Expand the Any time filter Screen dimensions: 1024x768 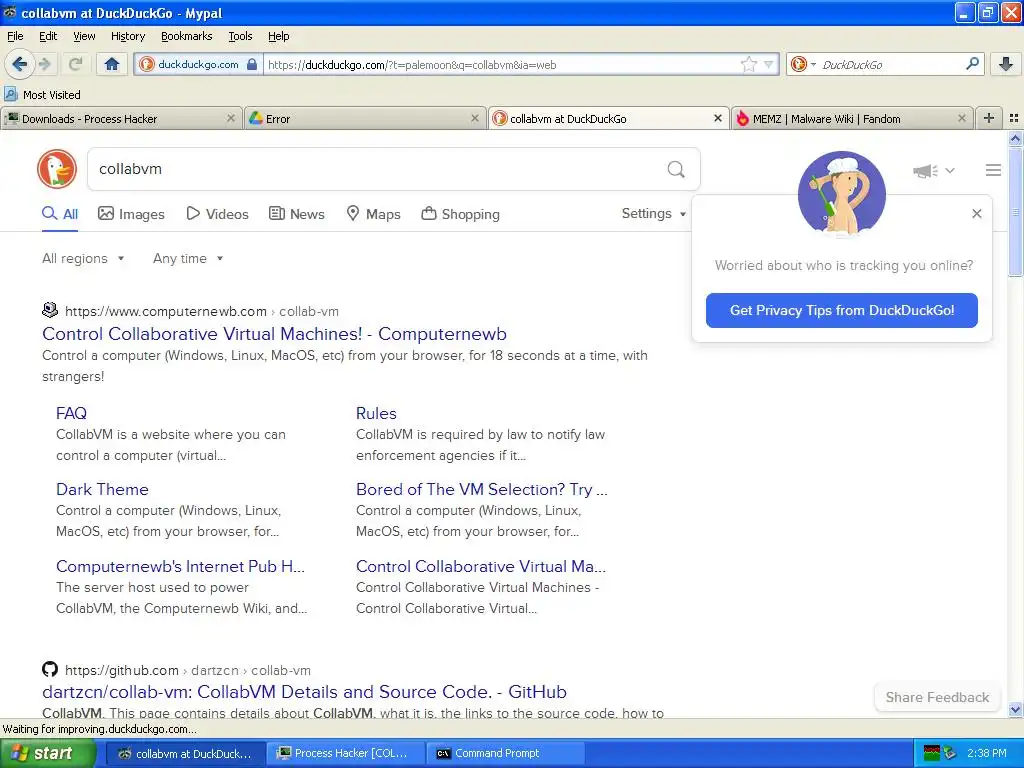tap(188, 259)
